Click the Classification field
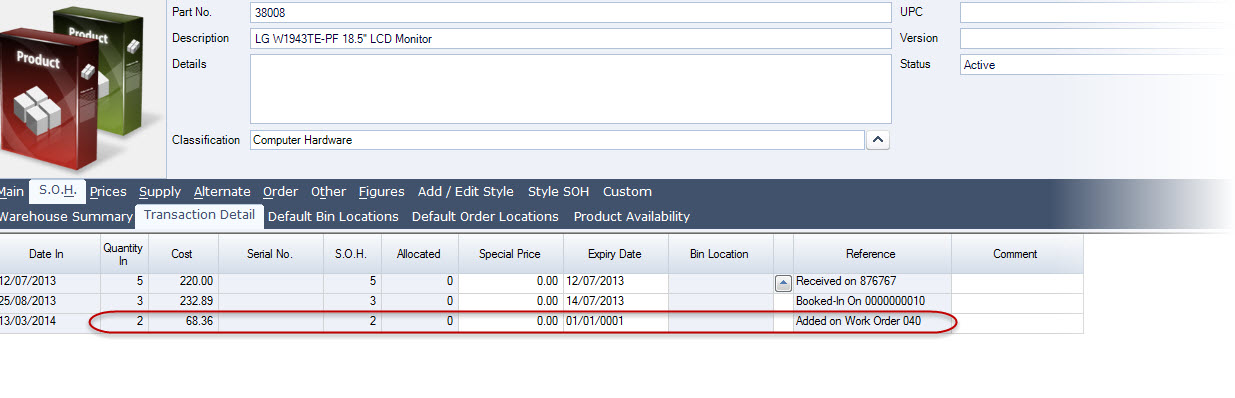The height and width of the screenshot is (398, 1235). [x=557, y=140]
